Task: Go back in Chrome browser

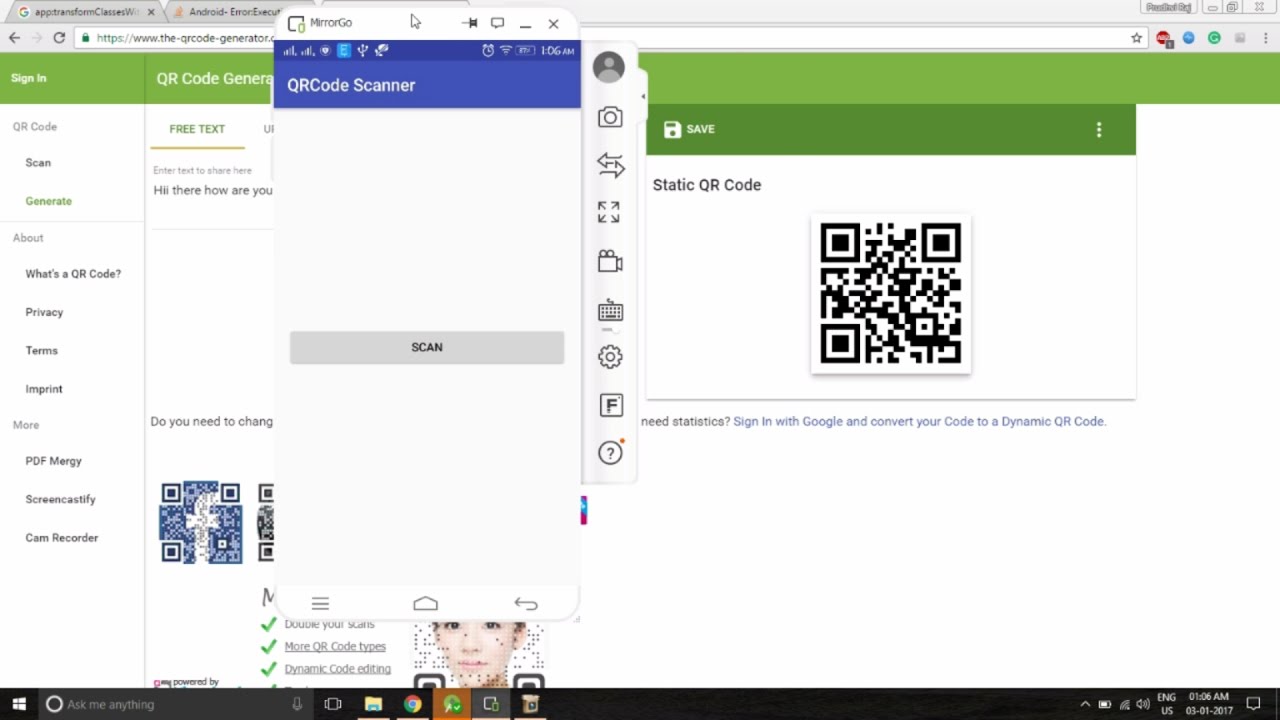Action: tap(14, 38)
